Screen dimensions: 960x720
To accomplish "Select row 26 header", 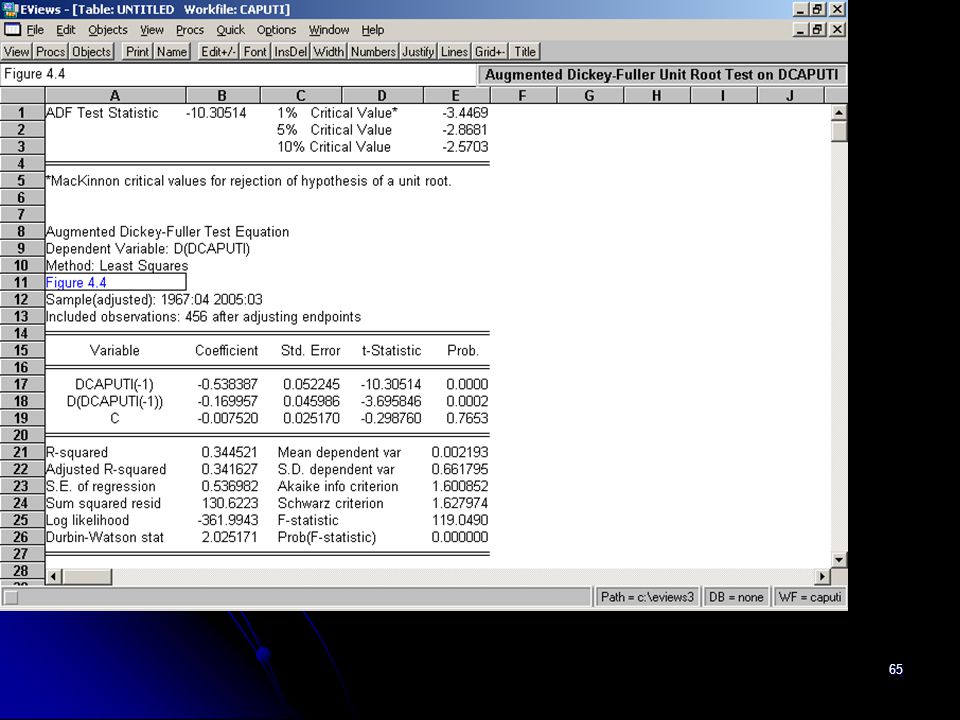I will click(x=22, y=537).
